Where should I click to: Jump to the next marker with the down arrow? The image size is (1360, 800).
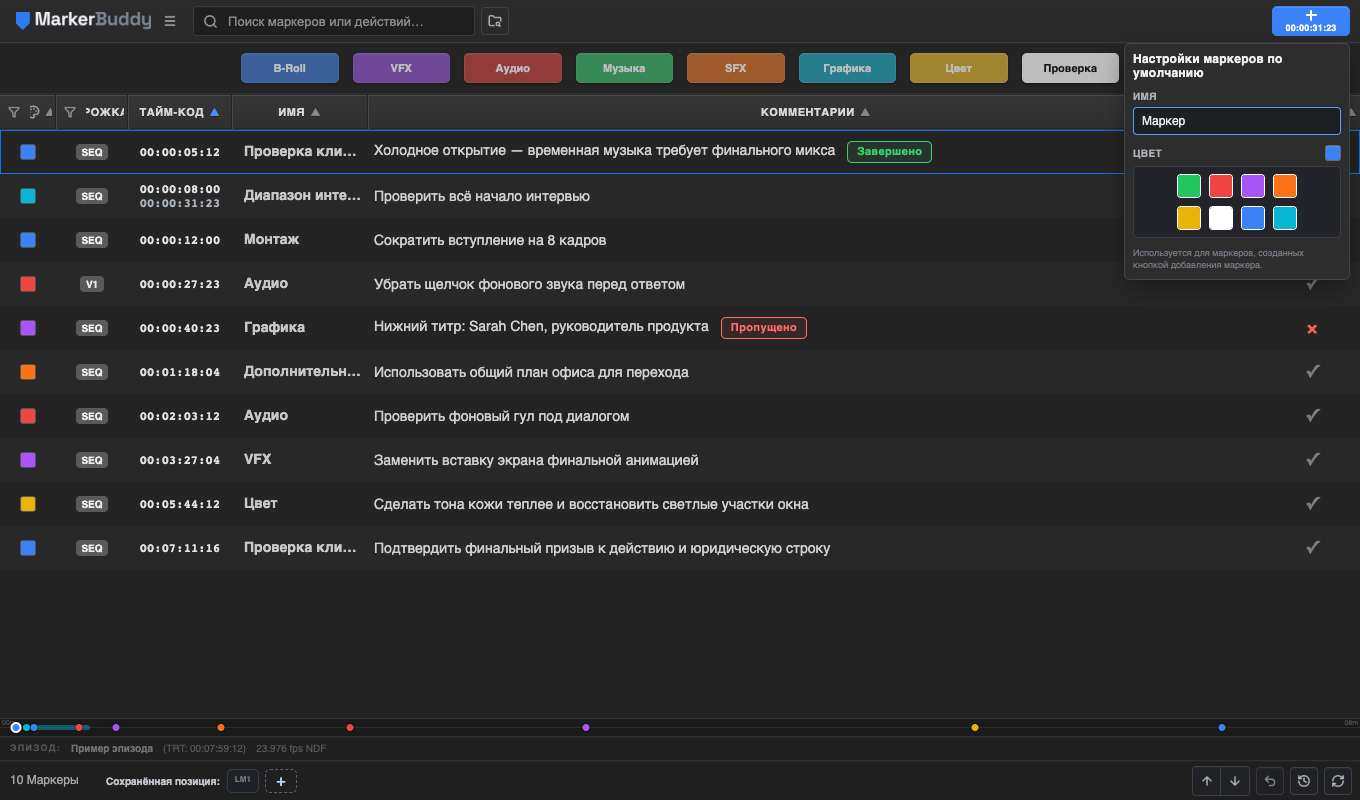point(1235,781)
